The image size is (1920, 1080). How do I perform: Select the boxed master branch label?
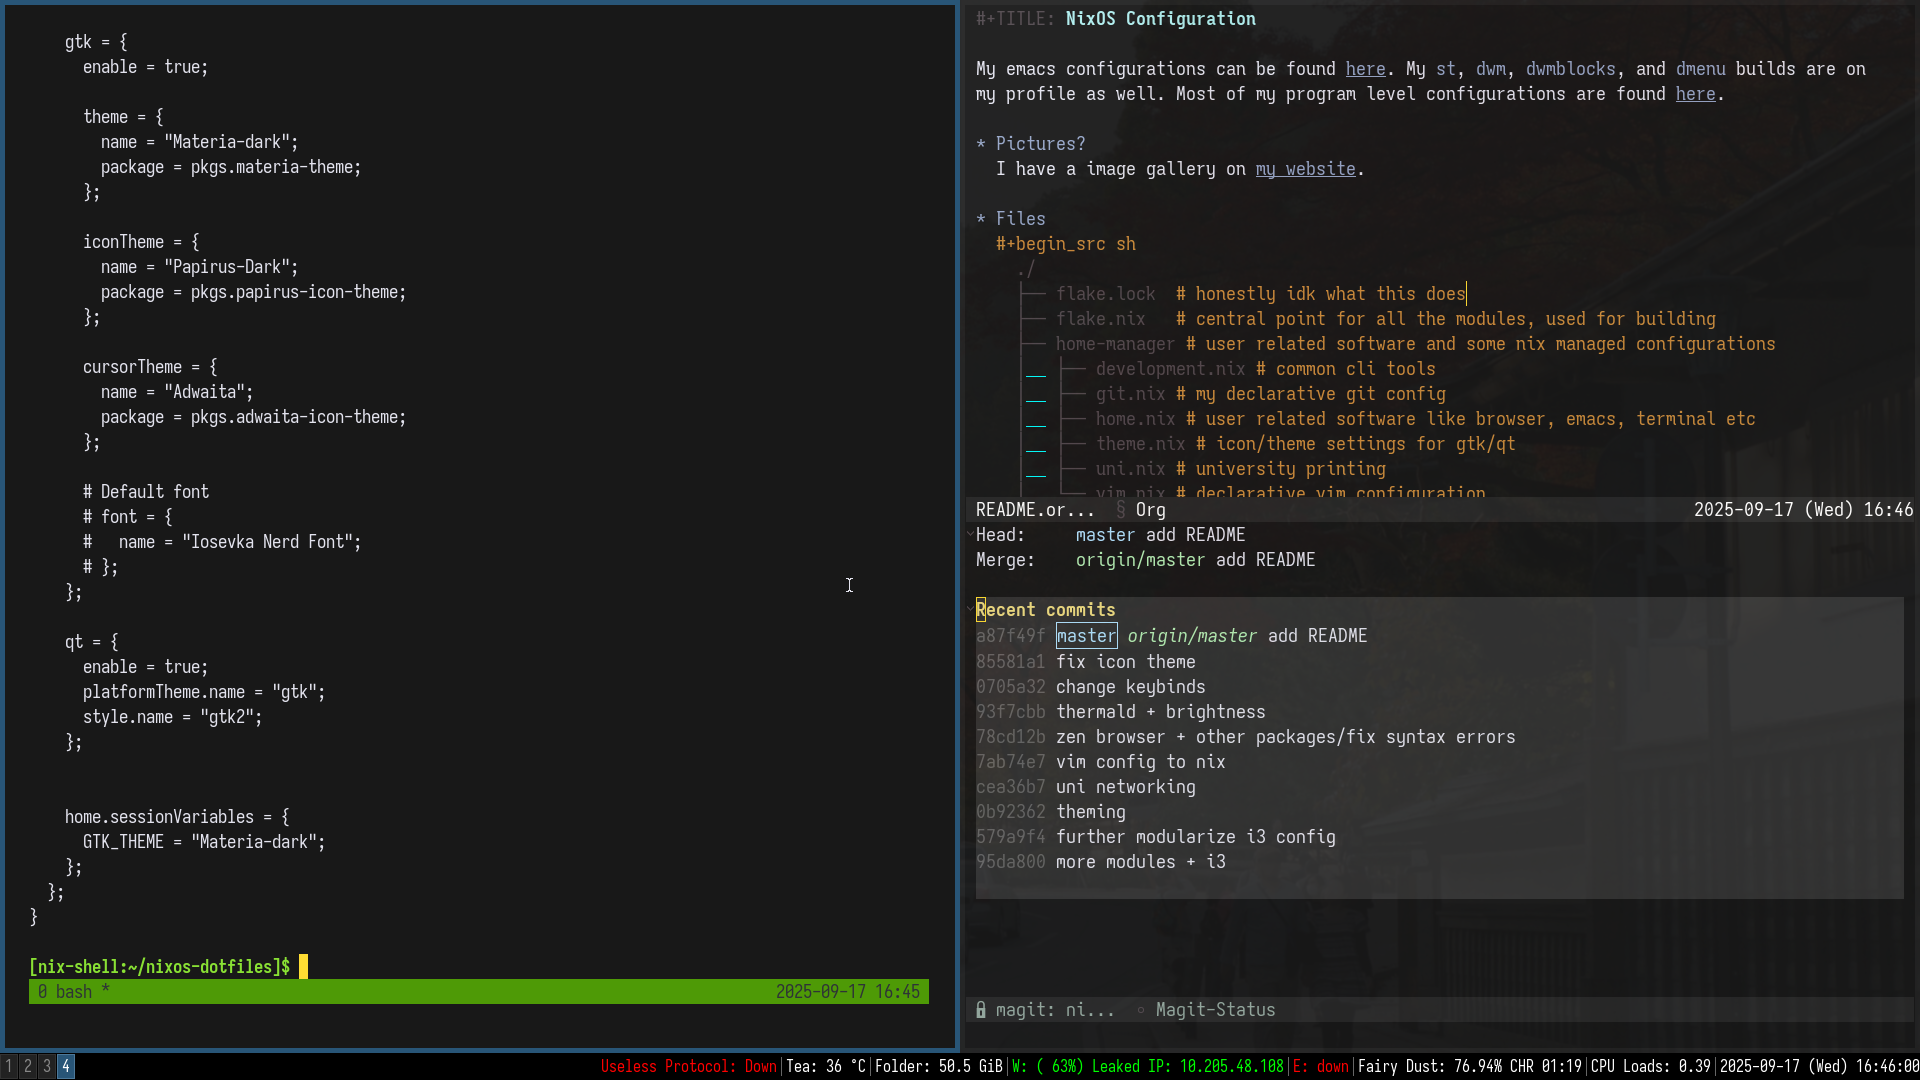[1086, 636]
